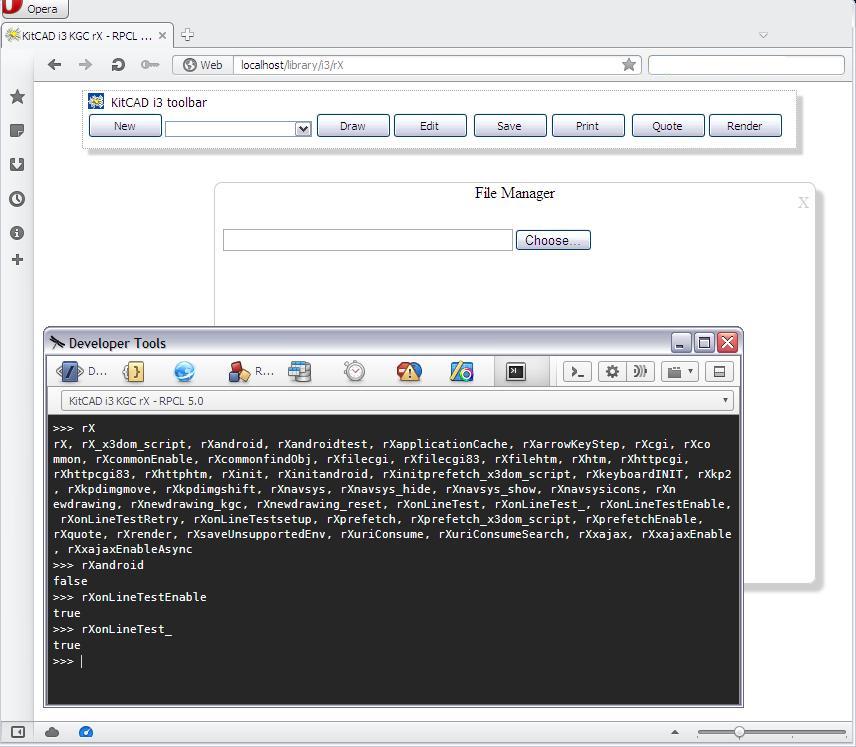Open the password manager key icon
The image size is (856, 747).
click(x=150, y=65)
